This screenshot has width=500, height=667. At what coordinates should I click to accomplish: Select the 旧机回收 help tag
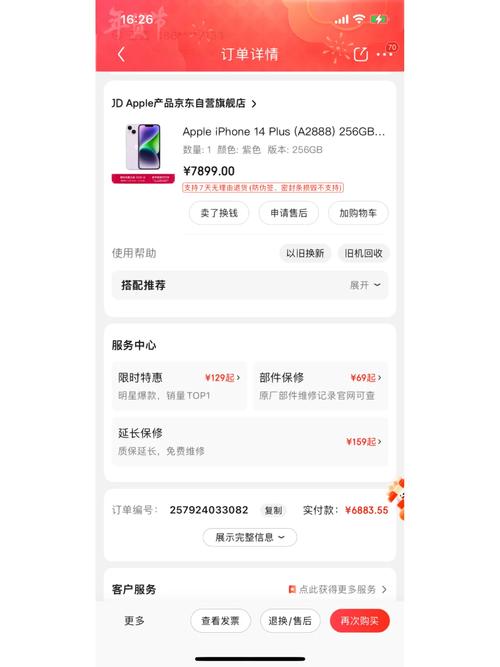pos(363,254)
